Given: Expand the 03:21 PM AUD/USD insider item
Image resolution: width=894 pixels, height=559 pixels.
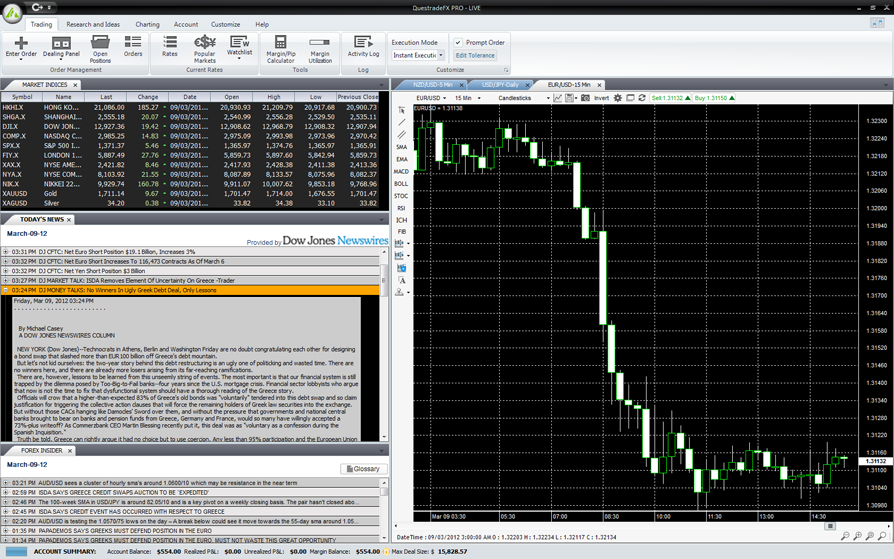Looking at the screenshot, I should point(6,483).
